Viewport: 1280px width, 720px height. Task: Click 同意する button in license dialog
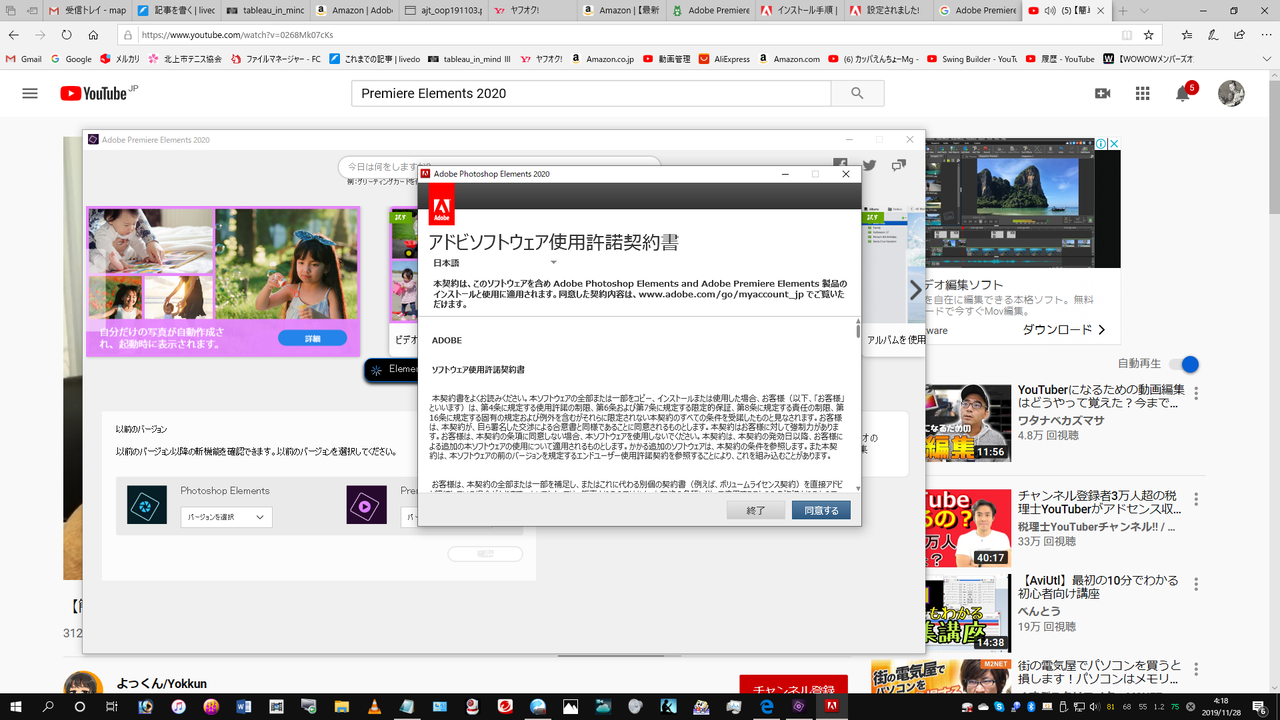[821, 510]
